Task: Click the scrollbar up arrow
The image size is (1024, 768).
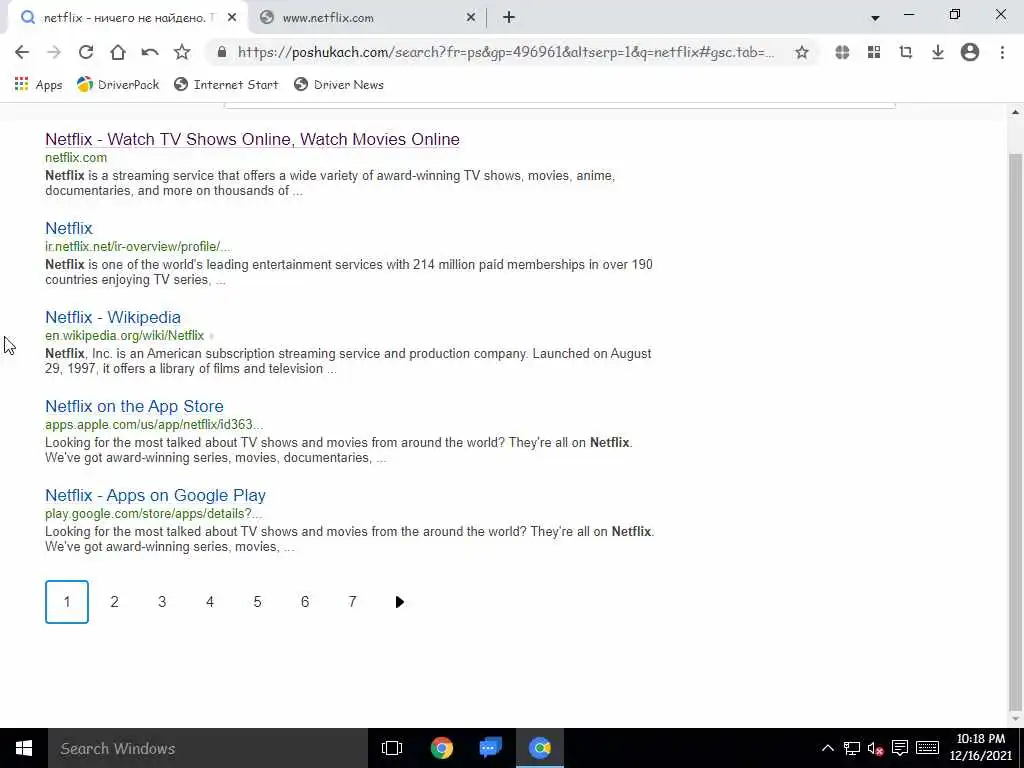Action: pos(1015,112)
